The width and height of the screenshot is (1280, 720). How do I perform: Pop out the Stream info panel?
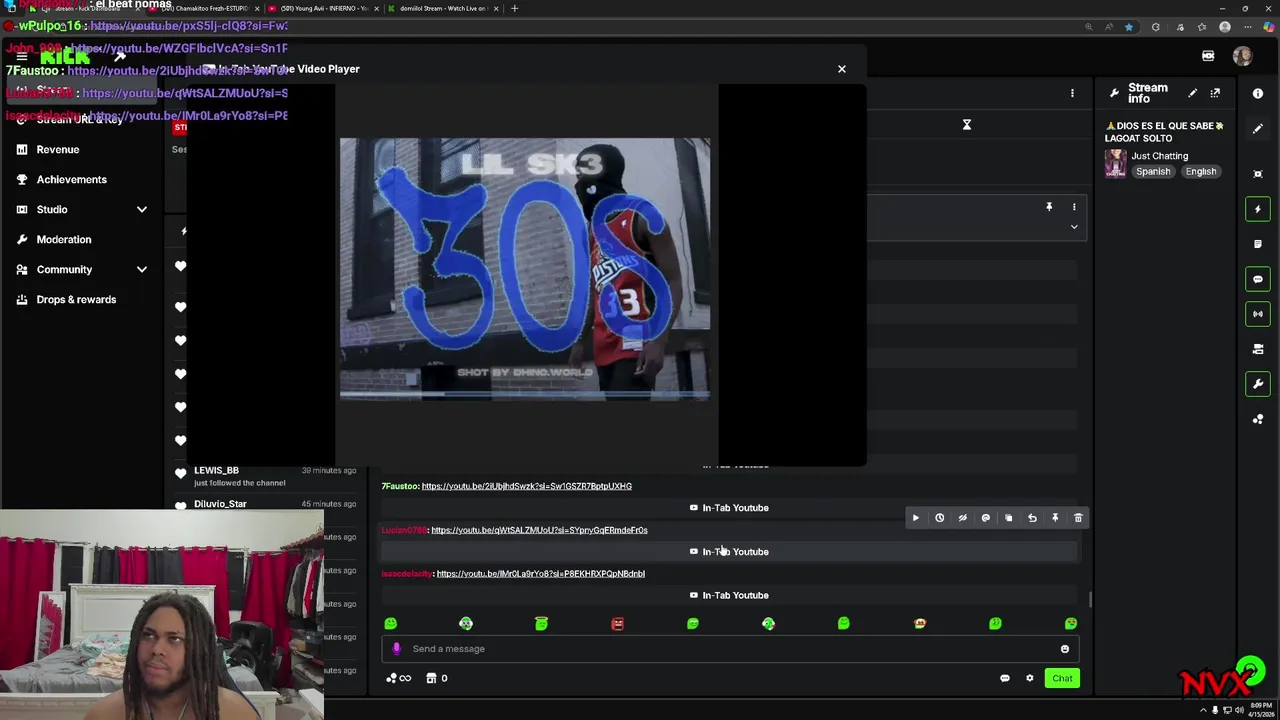[1215, 93]
